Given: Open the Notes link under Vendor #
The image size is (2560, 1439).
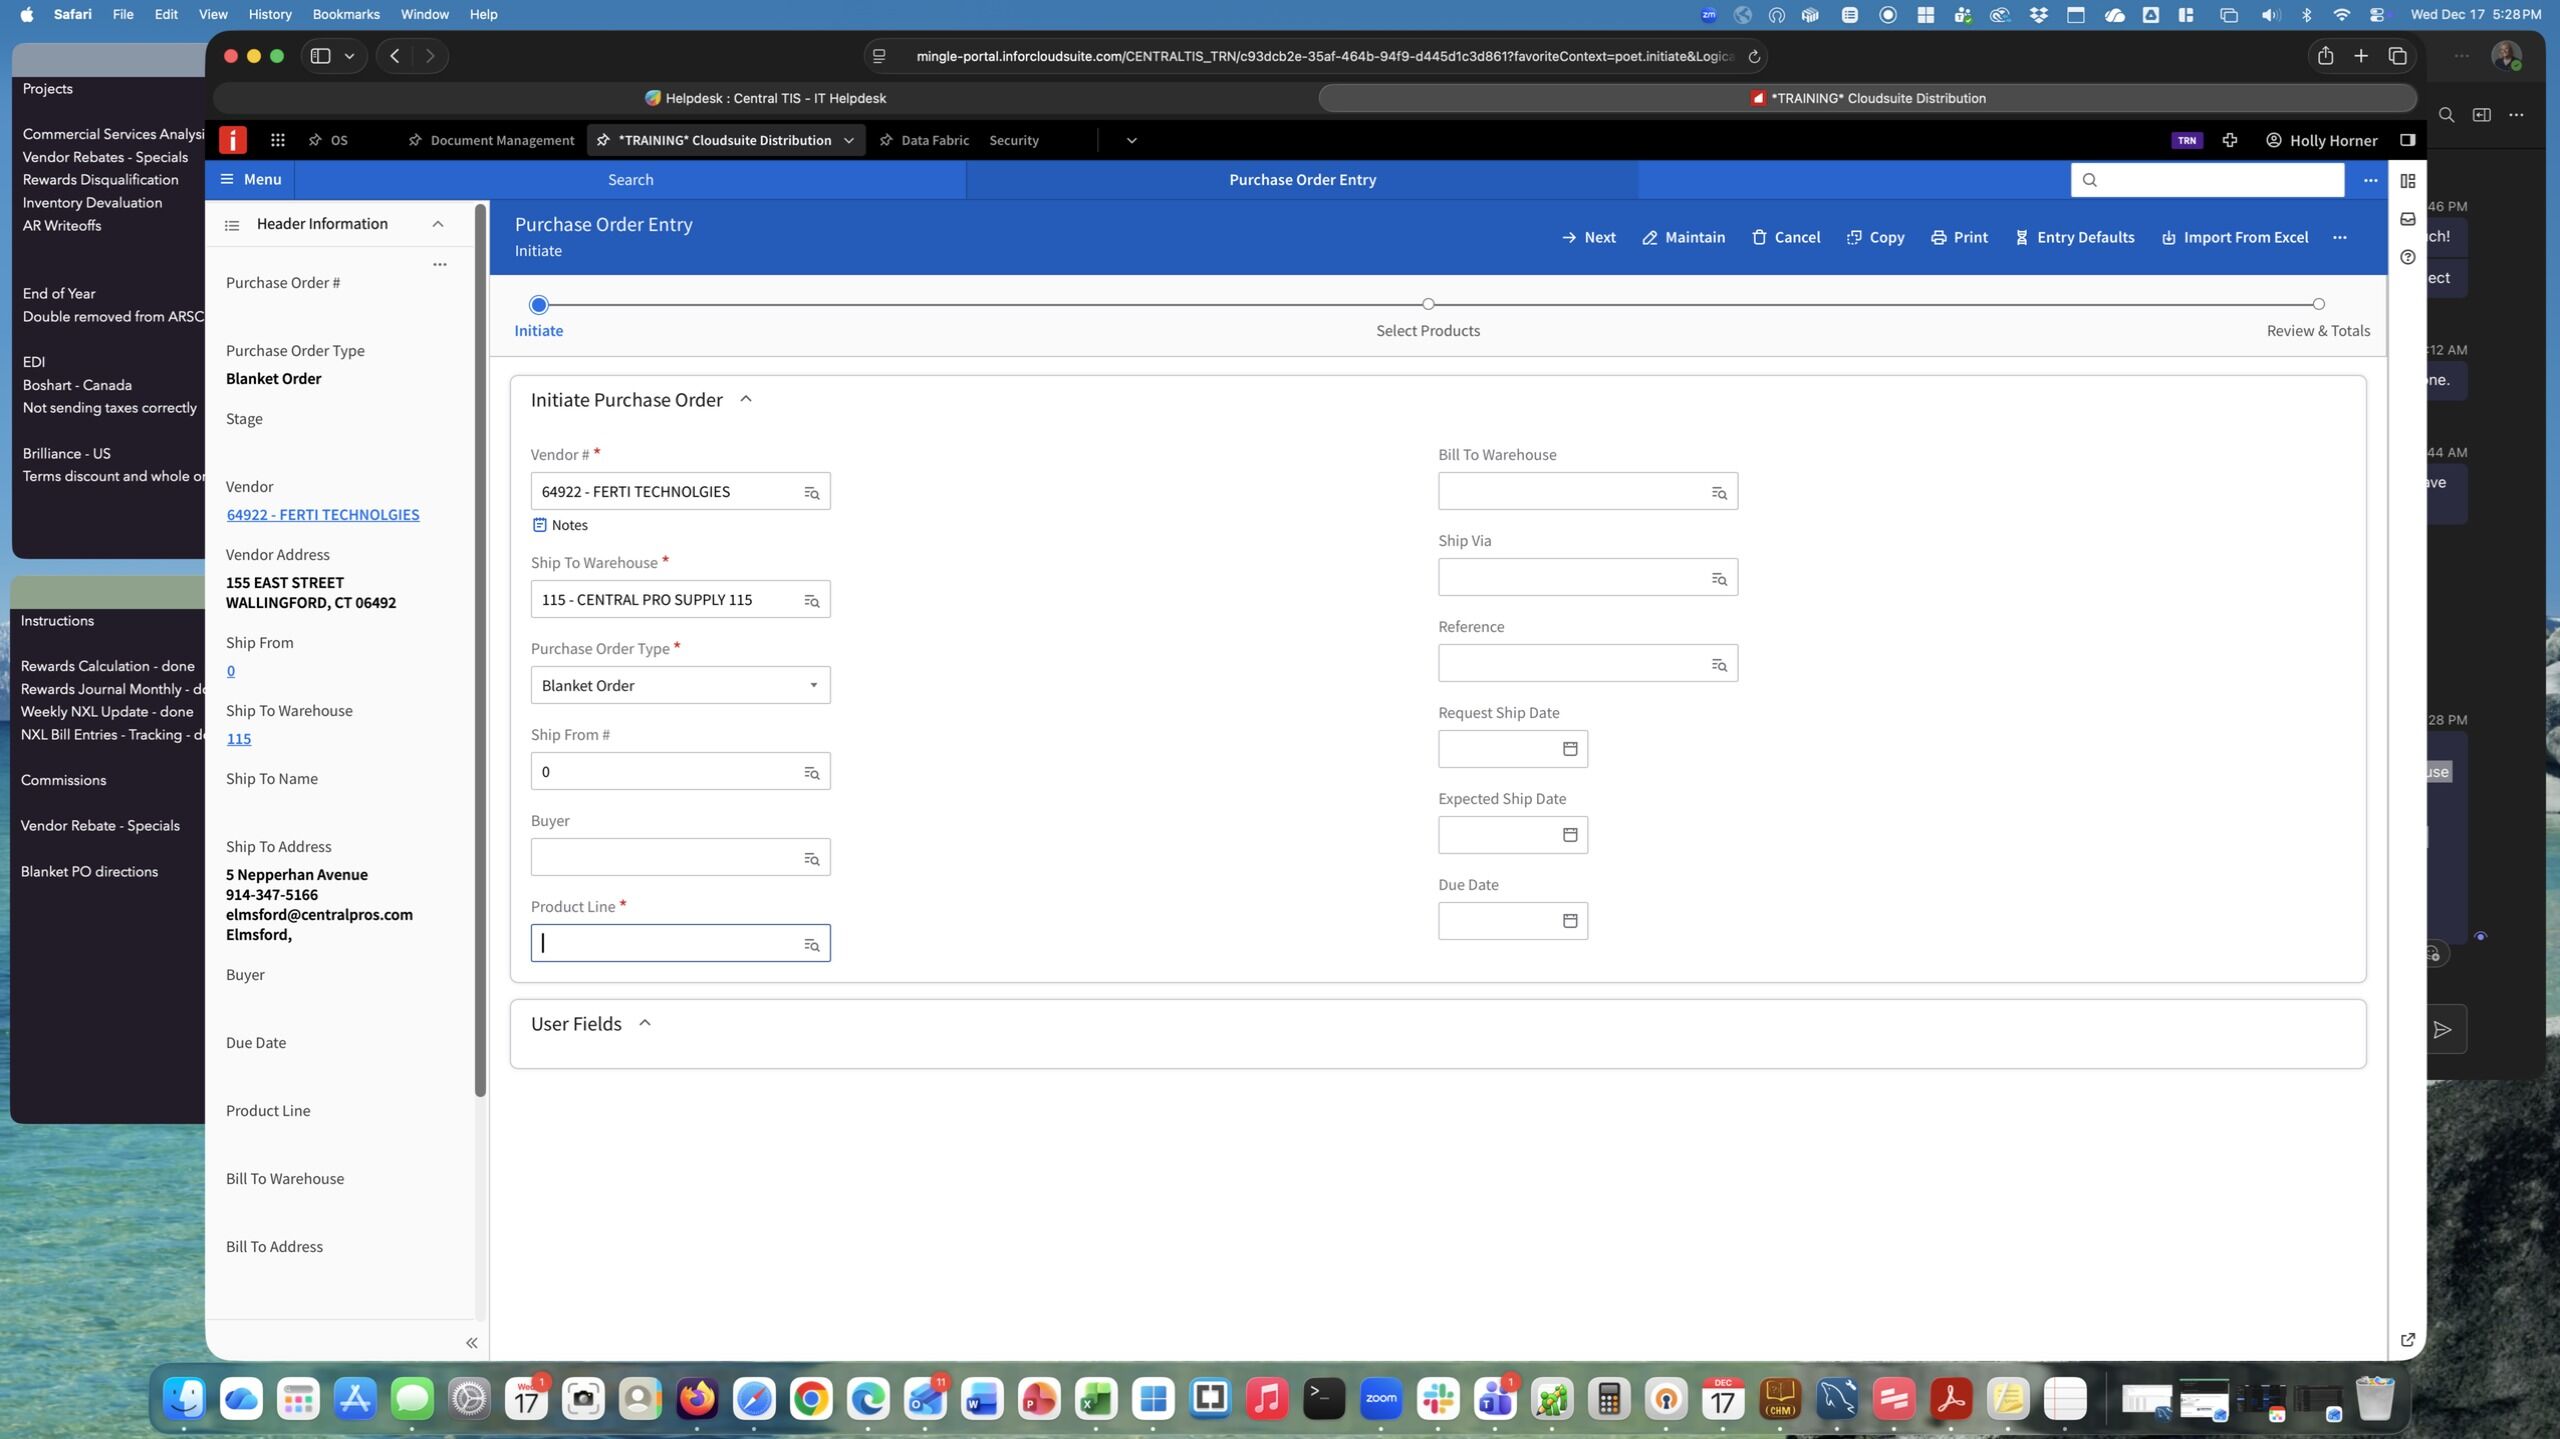Looking at the screenshot, I should [560, 525].
